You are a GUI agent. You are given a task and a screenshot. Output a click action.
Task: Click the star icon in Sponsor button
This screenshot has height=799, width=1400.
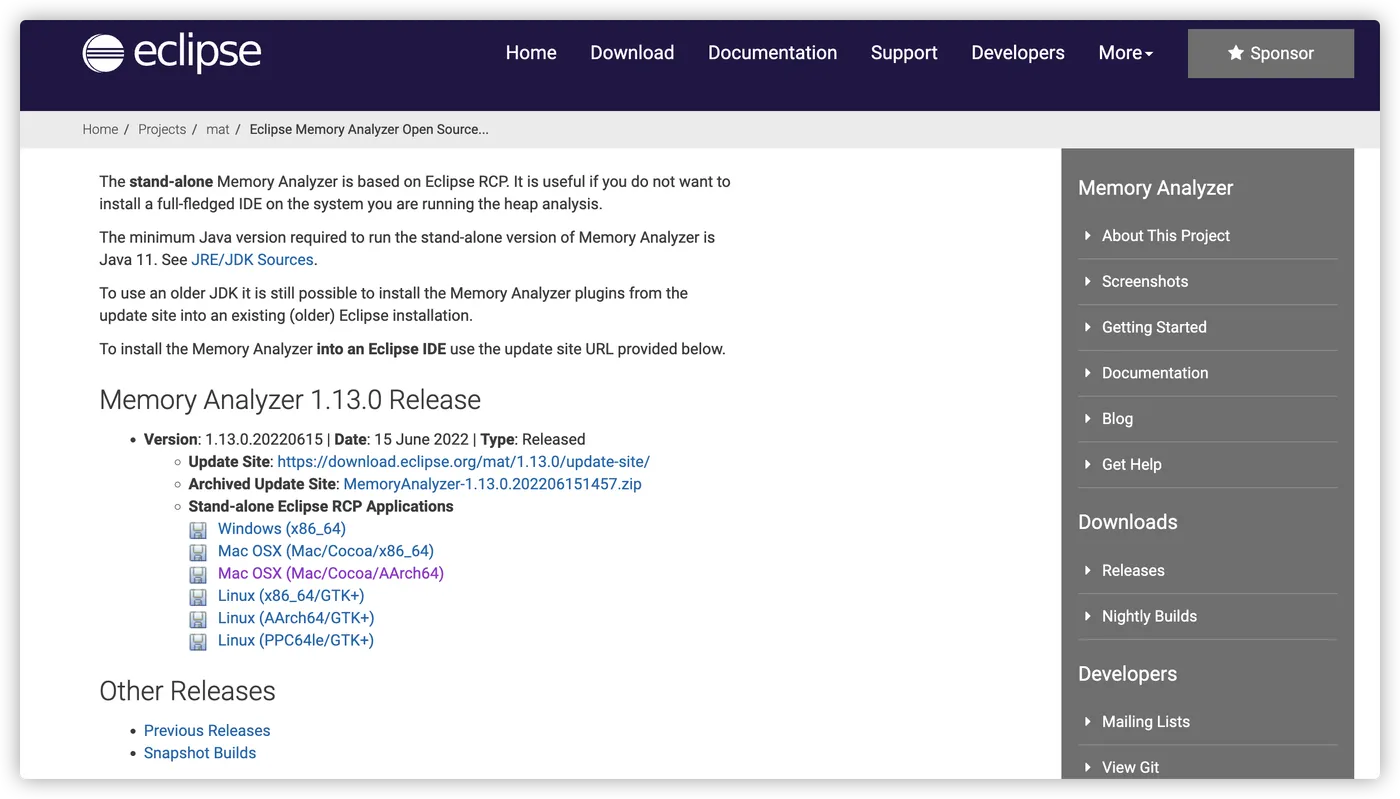coord(1236,53)
